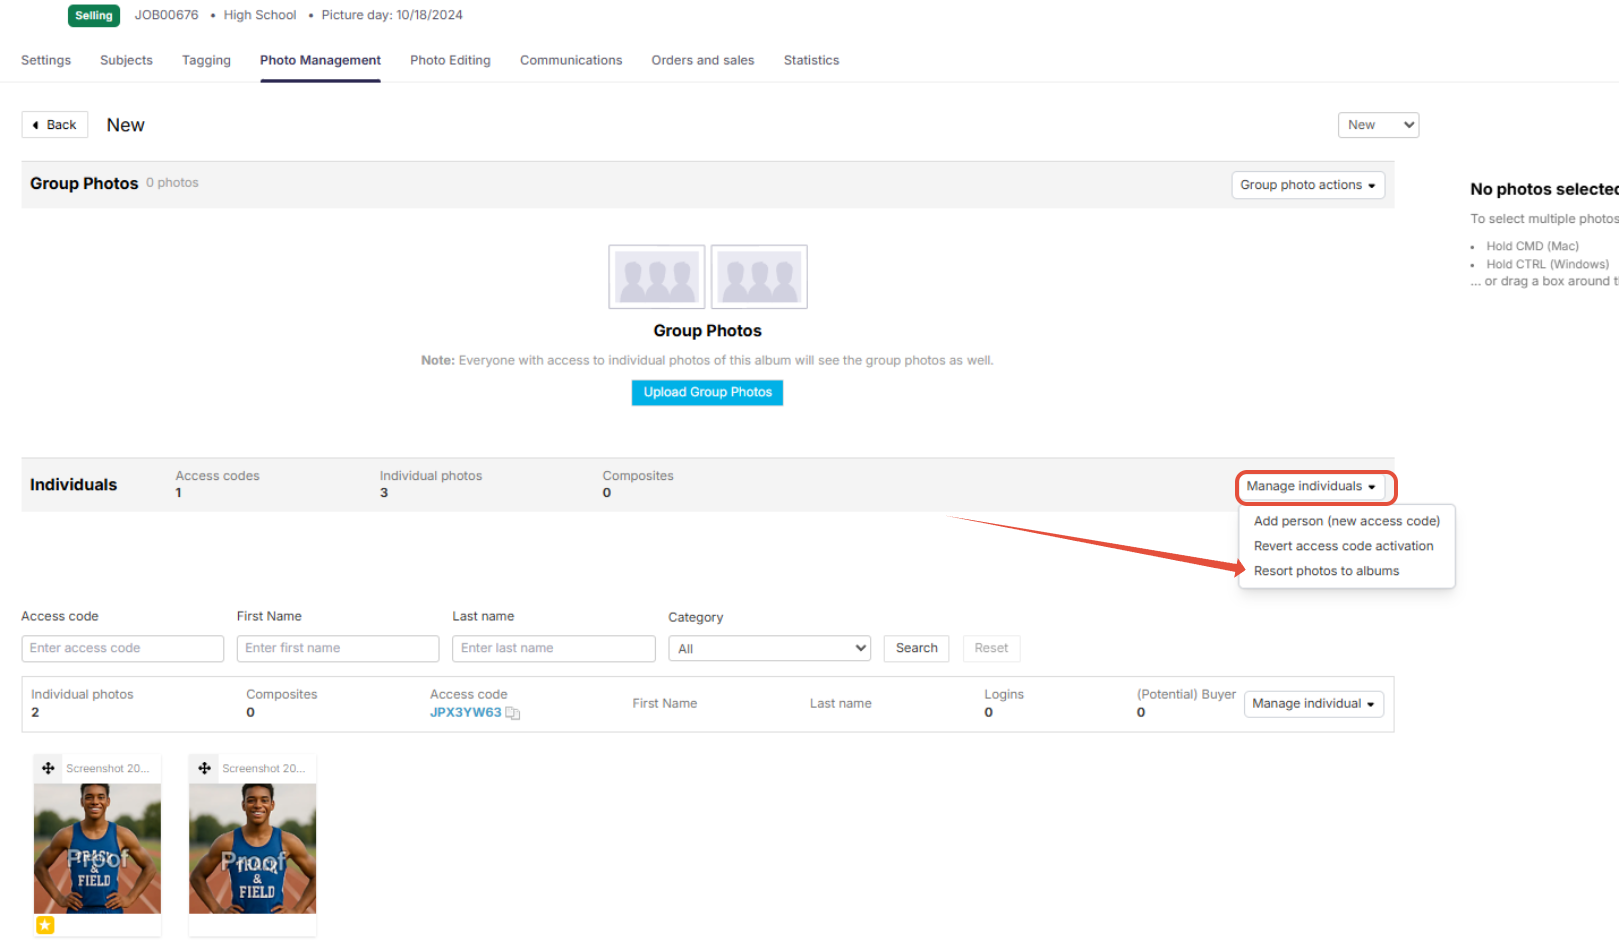Image resolution: width=1619 pixels, height=950 pixels.
Task: Go to the Tagging tab
Action: click(206, 60)
